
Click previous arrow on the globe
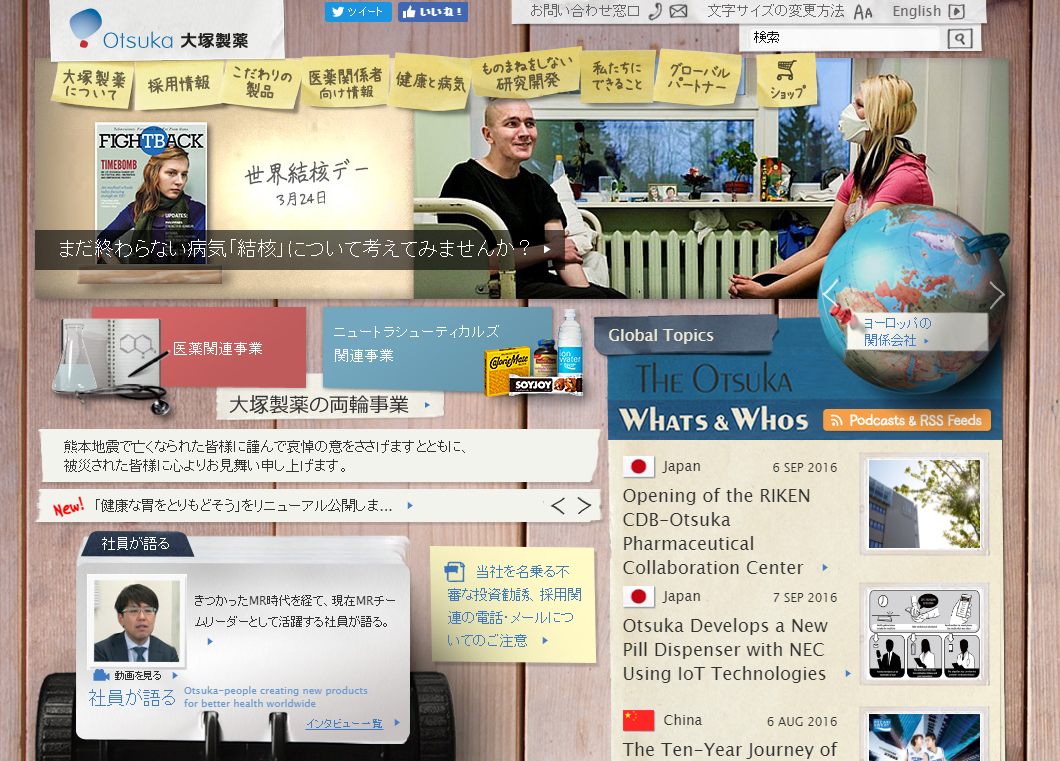click(830, 295)
